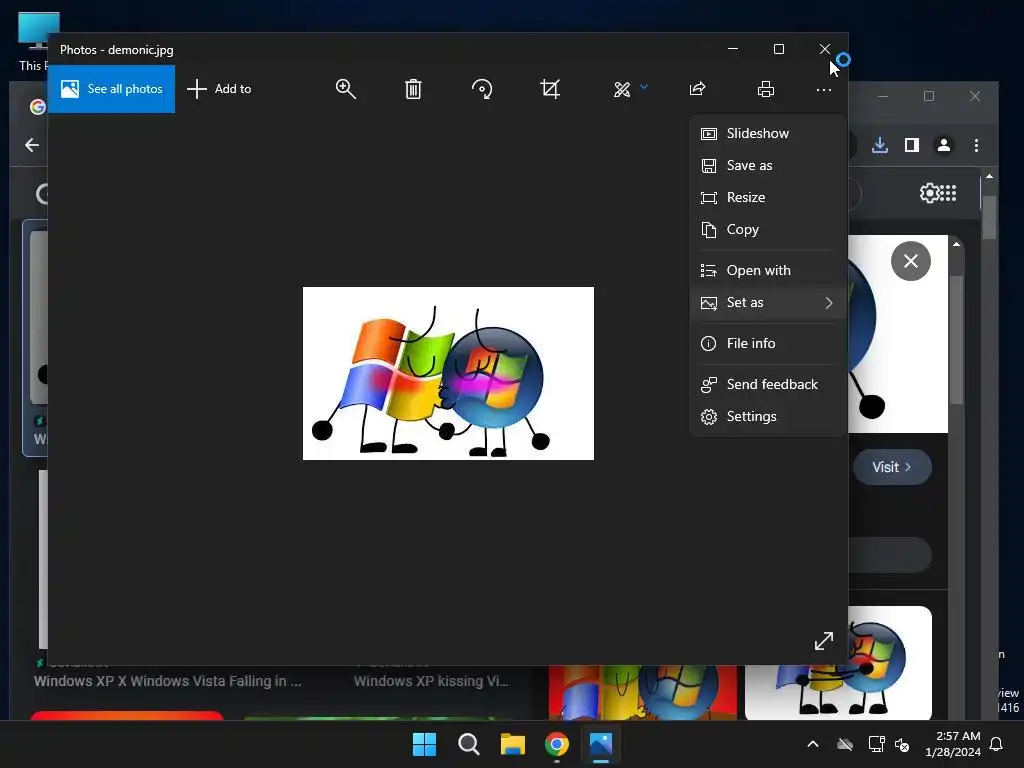Click the network tray icon

876,744
